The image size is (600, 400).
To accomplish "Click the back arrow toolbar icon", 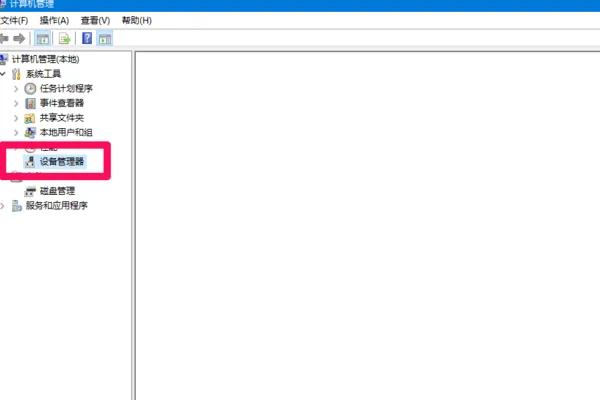I will (4, 38).
